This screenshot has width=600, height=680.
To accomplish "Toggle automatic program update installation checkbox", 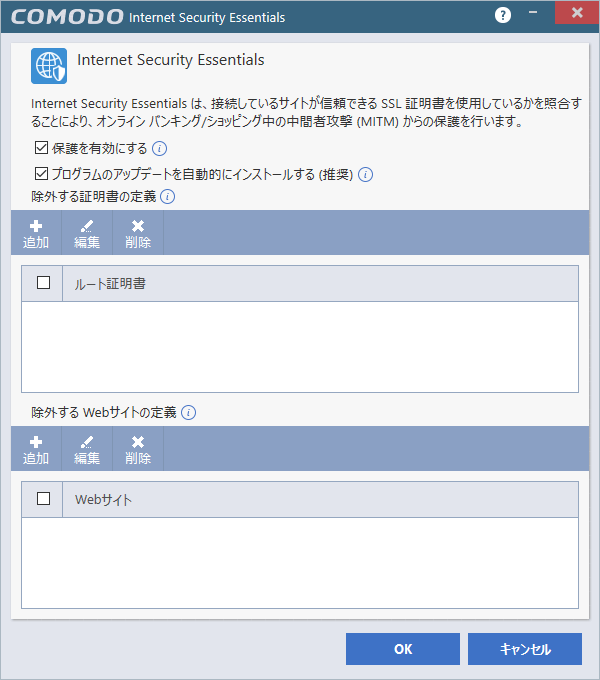I will coord(41,174).
